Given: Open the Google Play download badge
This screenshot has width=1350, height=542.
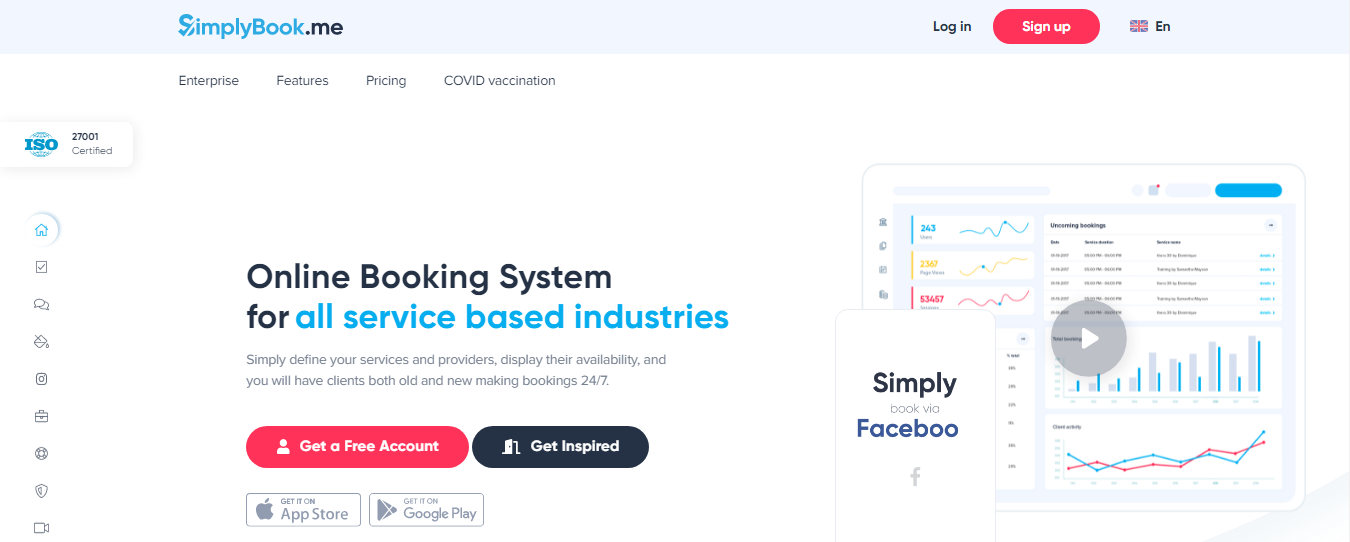Looking at the screenshot, I should (426, 510).
